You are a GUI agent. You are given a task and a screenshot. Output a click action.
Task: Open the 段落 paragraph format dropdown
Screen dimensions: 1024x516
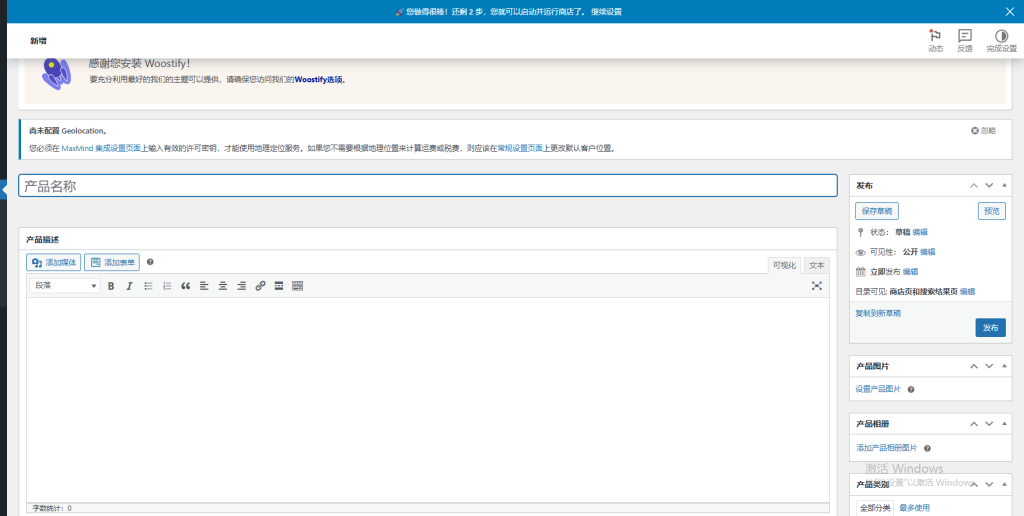pos(67,286)
